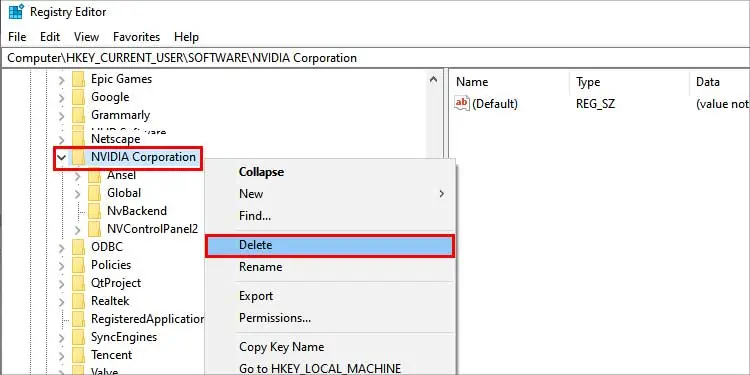Expand the Grammarly key

[61, 115]
